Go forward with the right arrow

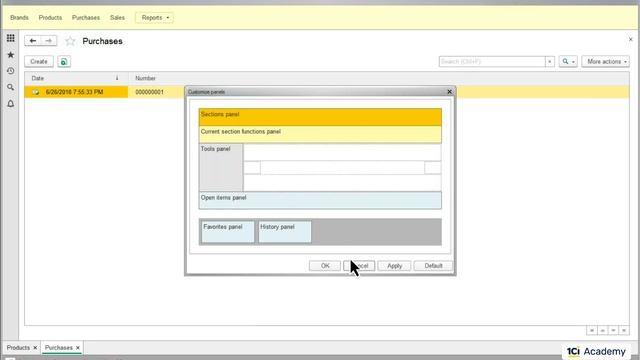coord(49,41)
